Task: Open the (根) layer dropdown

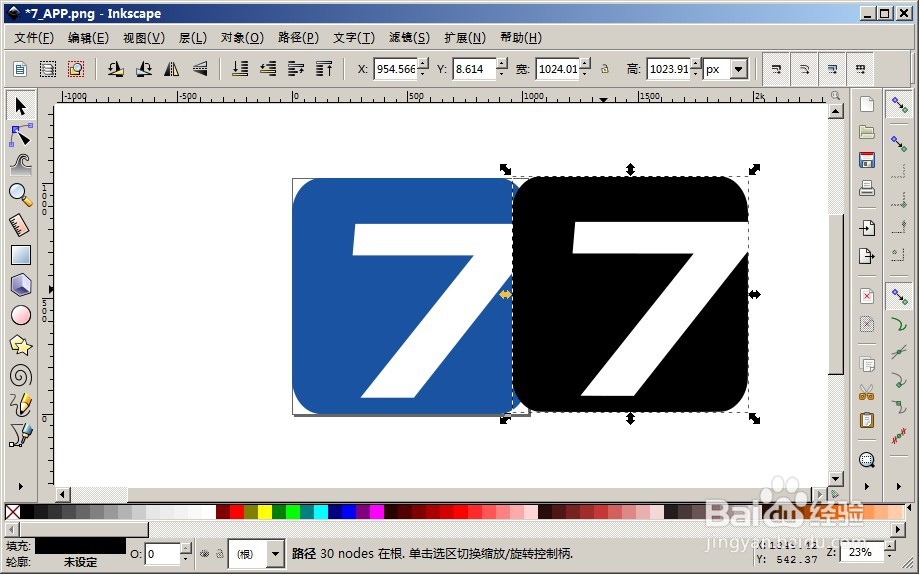Action: coord(275,554)
